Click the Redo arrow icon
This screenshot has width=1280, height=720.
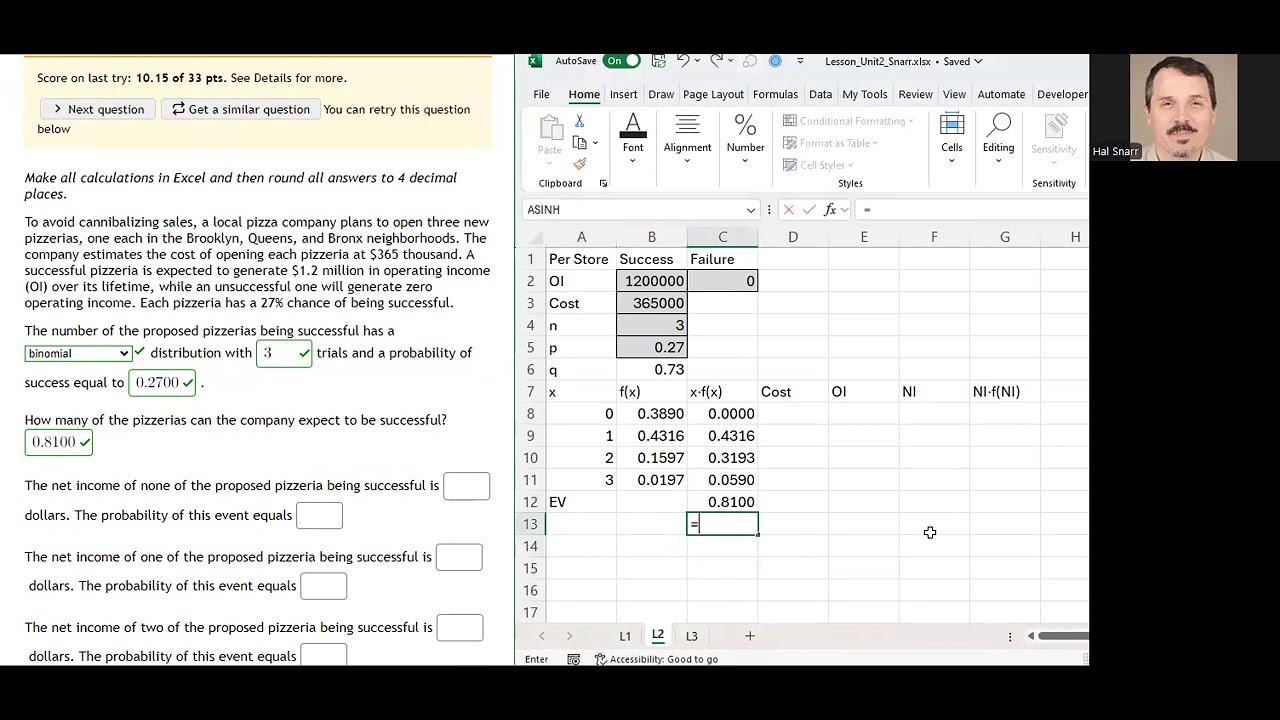click(716, 61)
